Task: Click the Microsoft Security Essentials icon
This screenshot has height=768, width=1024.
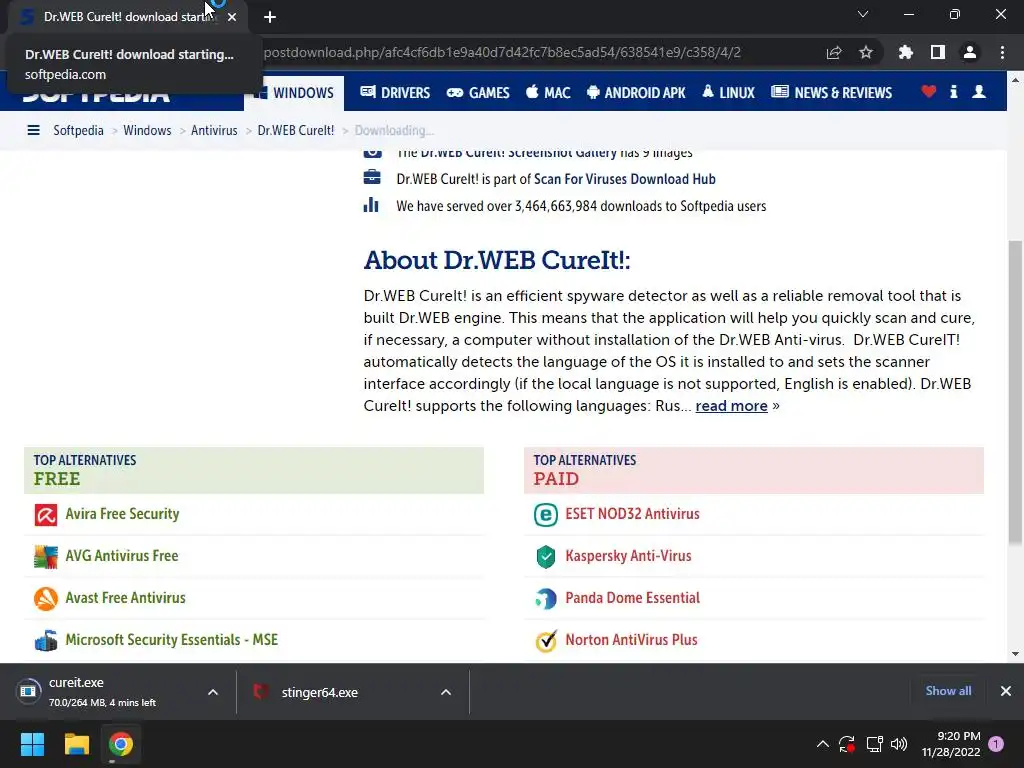Action: click(46, 641)
